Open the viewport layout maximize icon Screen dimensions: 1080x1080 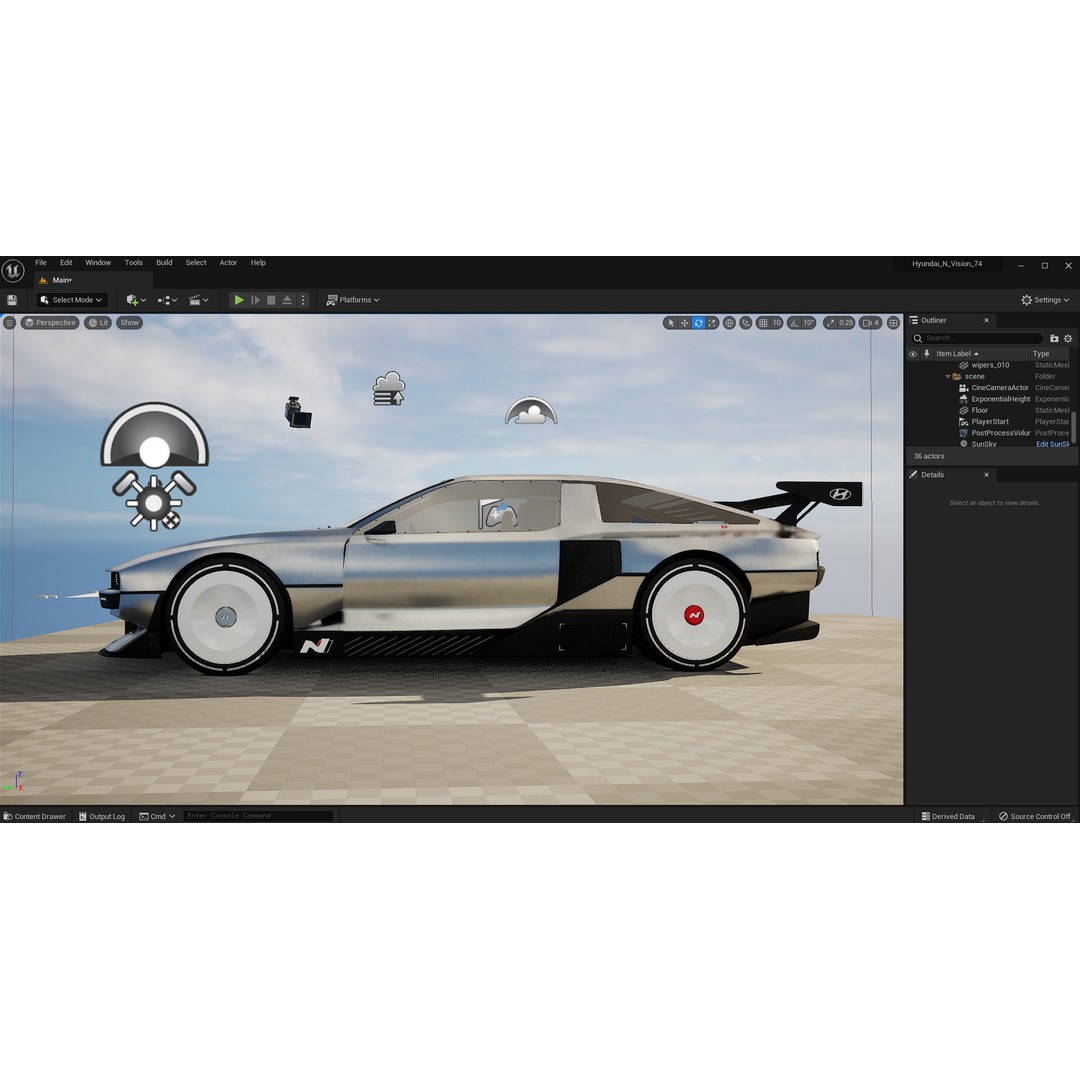[893, 323]
